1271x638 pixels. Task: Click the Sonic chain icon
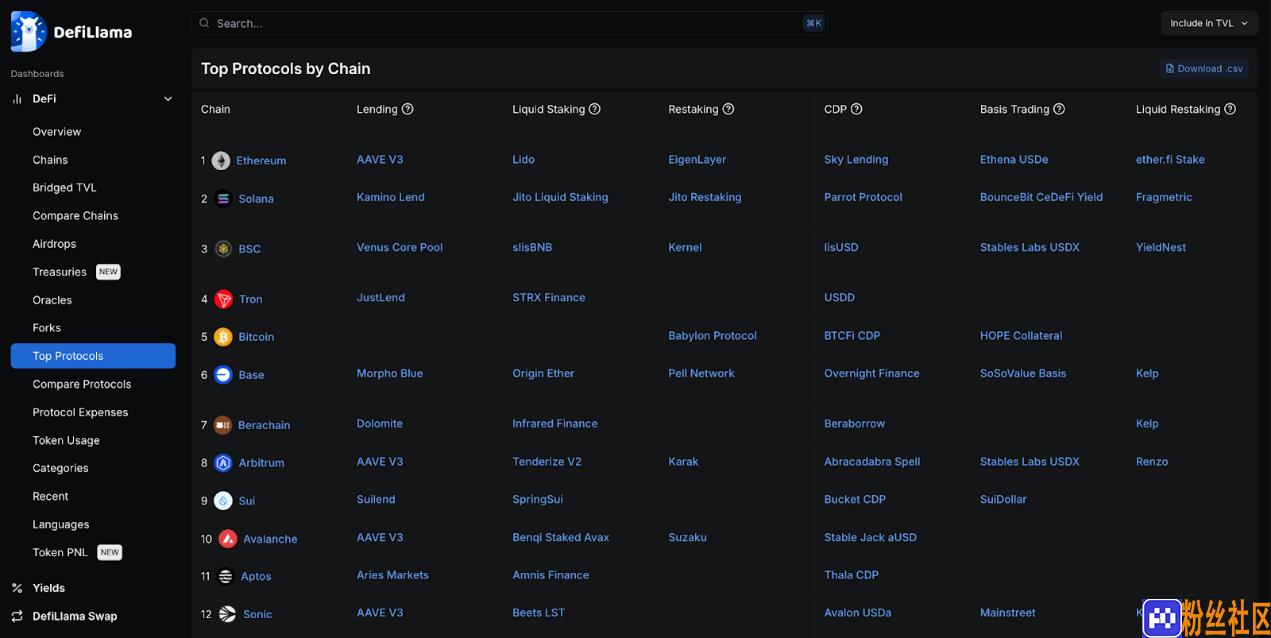pos(227,615)
